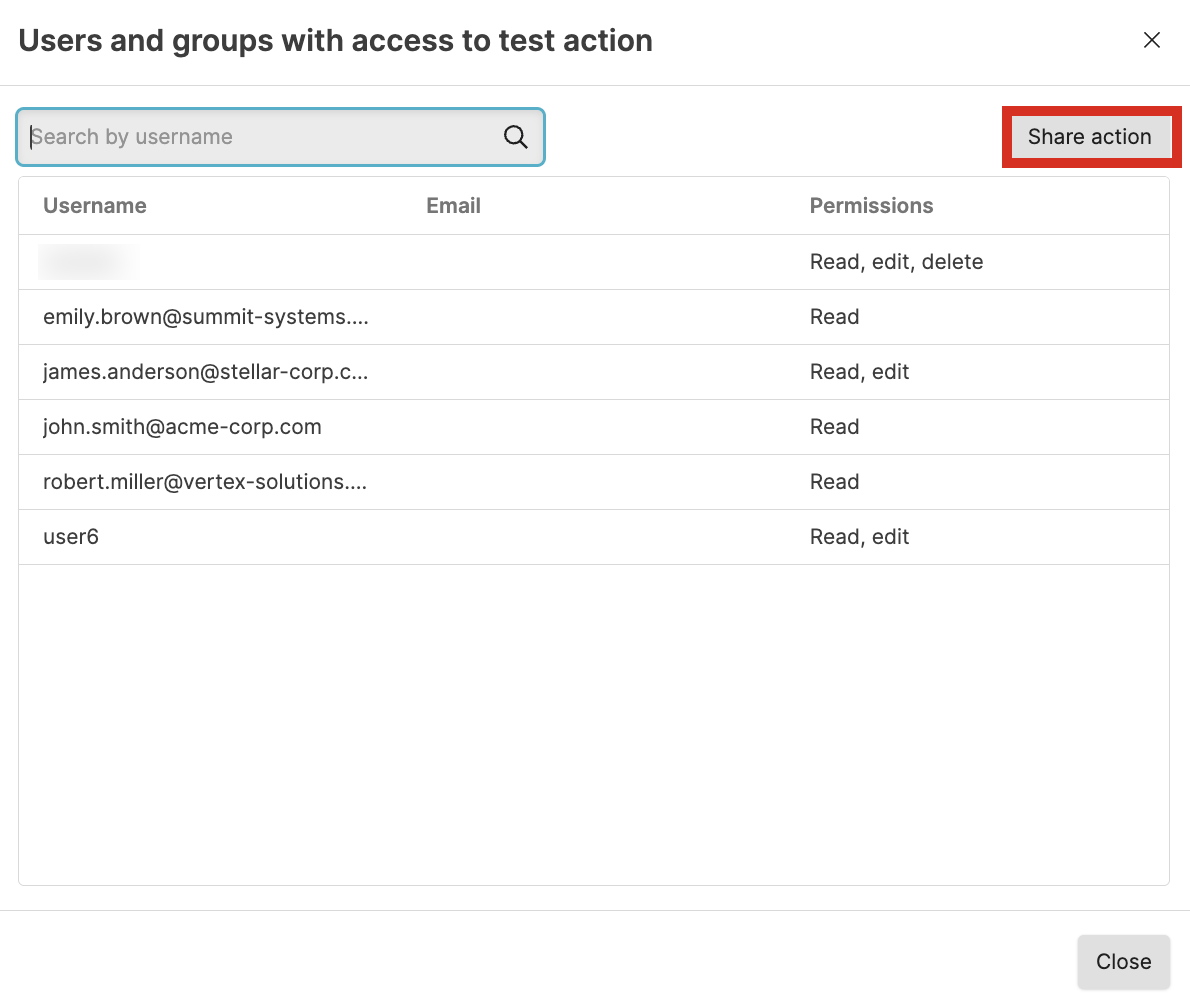Focus the Search by username field
Screen dimensions: 1190x1008
(260, 137)
